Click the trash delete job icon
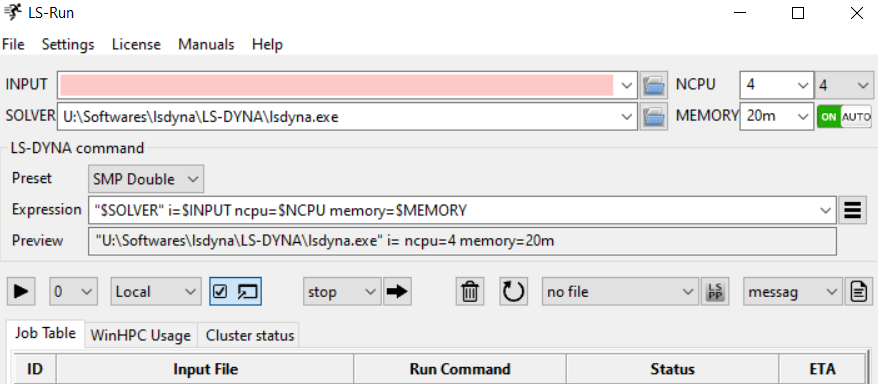878x384 pixels. click(x=470, y=292)
